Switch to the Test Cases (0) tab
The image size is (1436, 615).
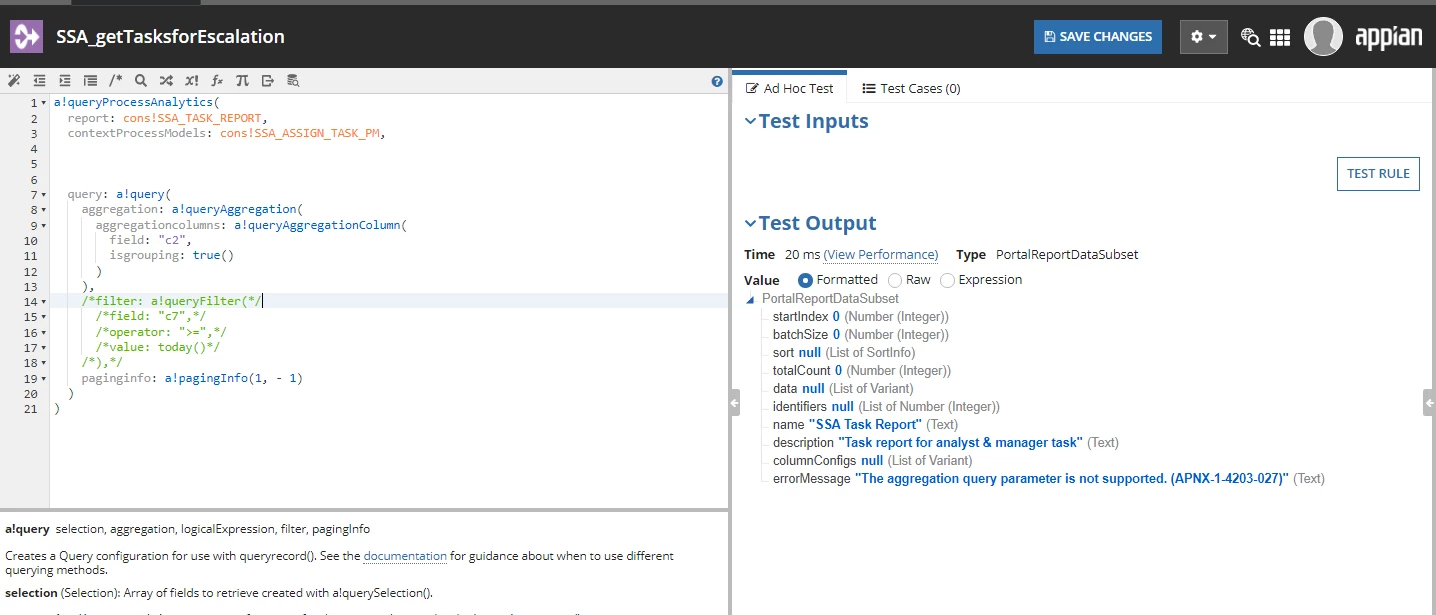(x=911, y=88)
